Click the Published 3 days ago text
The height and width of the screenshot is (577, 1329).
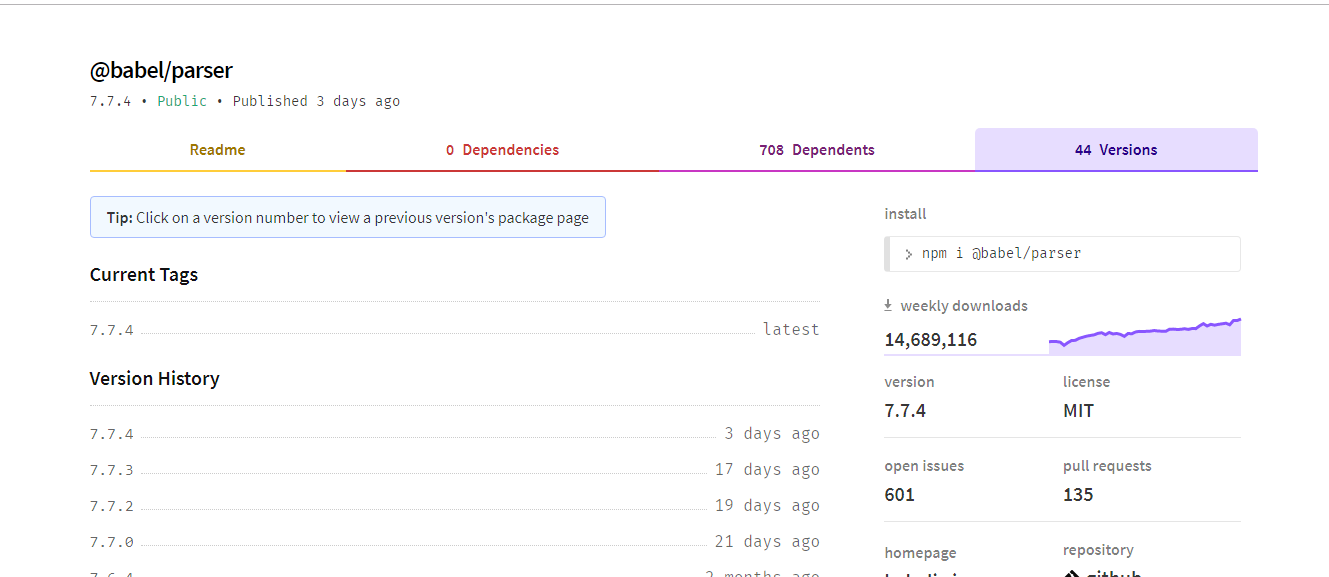click(315, 100)
